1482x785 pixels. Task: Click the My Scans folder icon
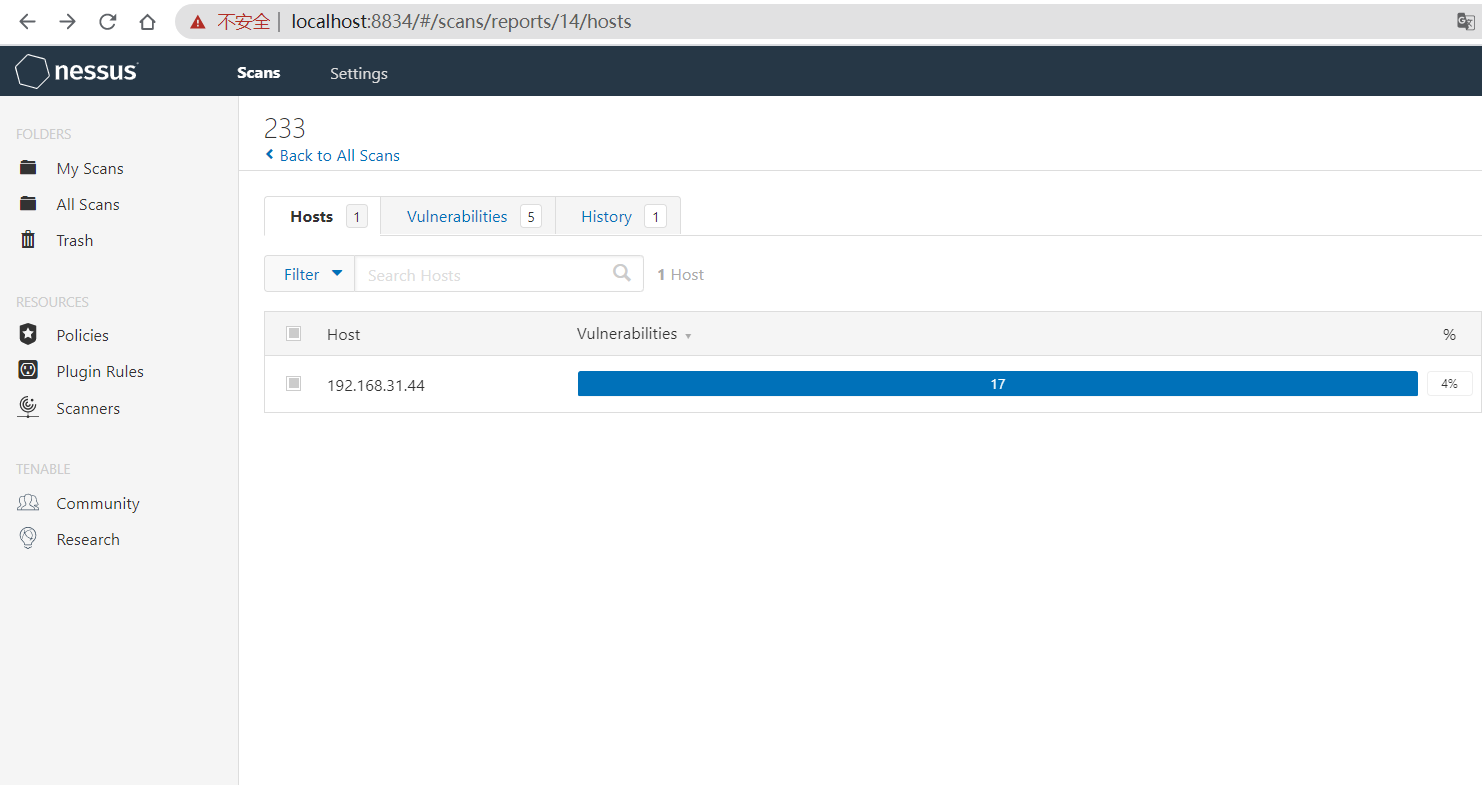point(28,168)
